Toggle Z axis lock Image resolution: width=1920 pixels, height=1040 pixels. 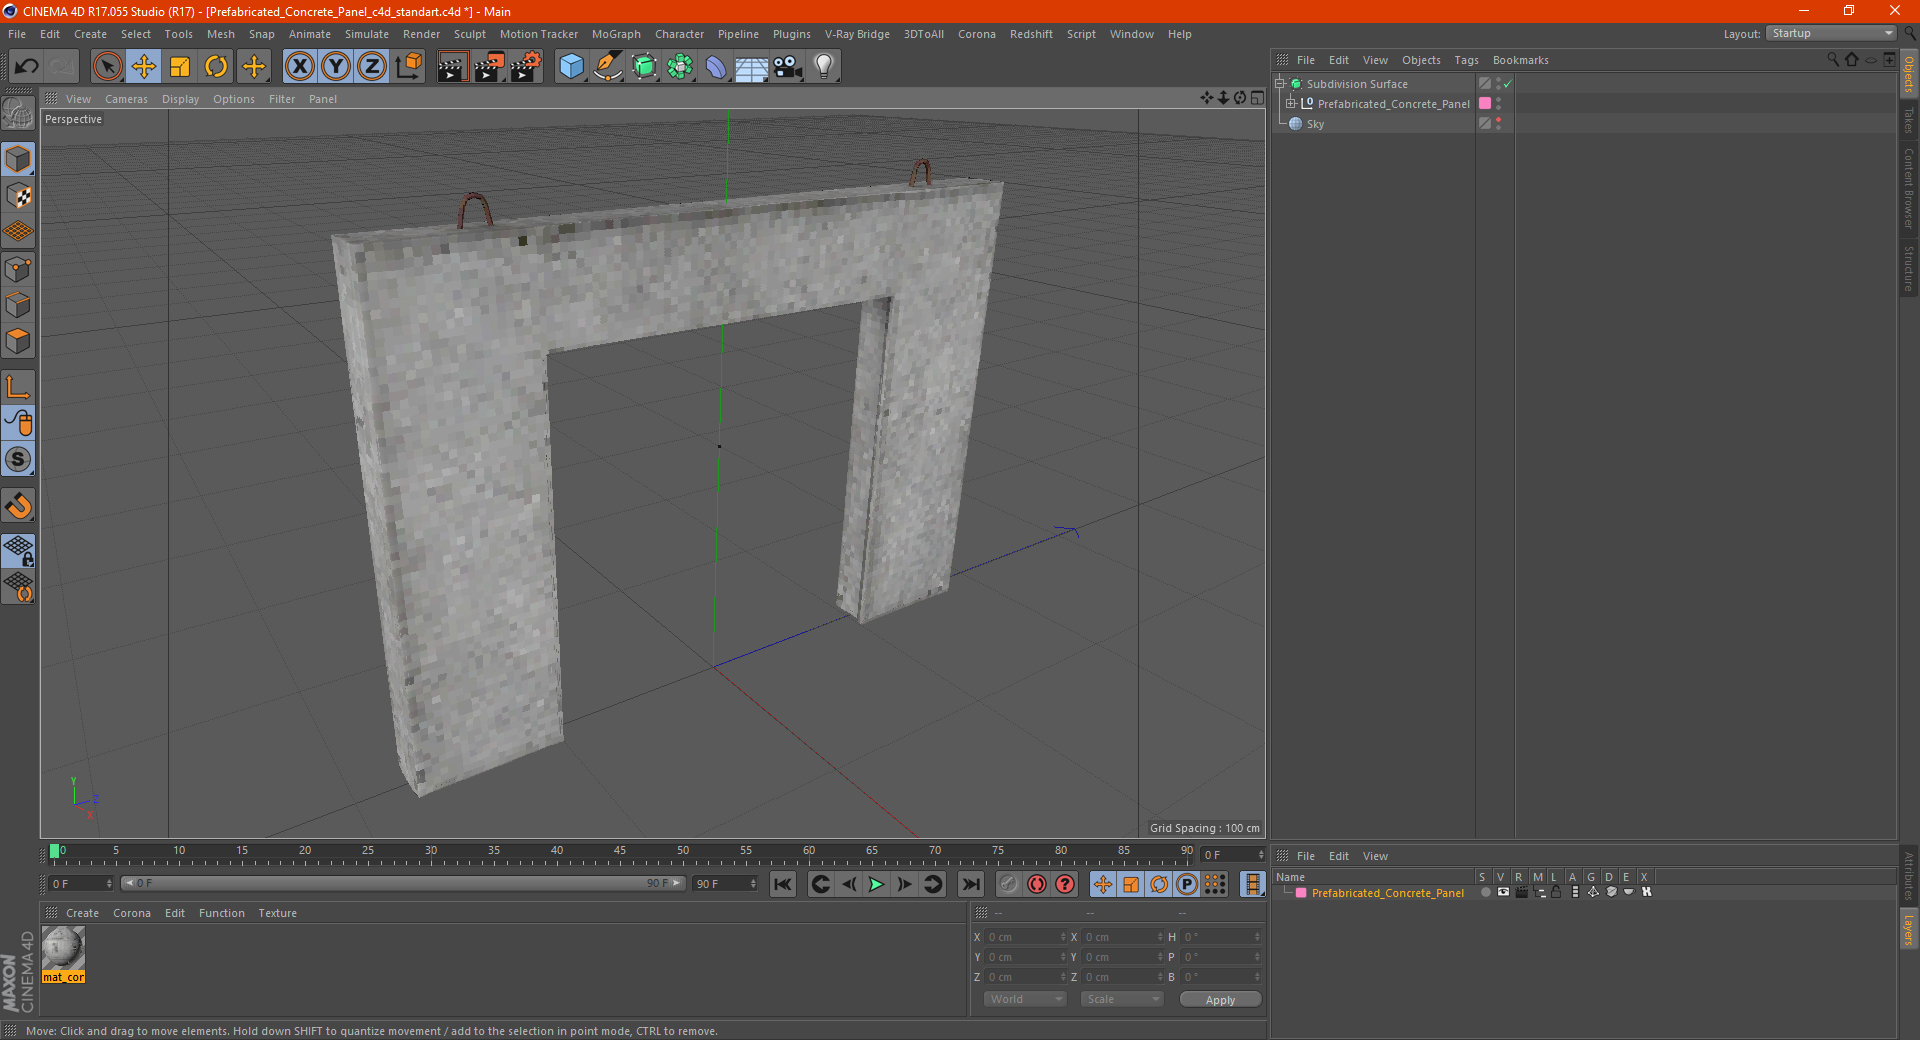pos(372,67)
